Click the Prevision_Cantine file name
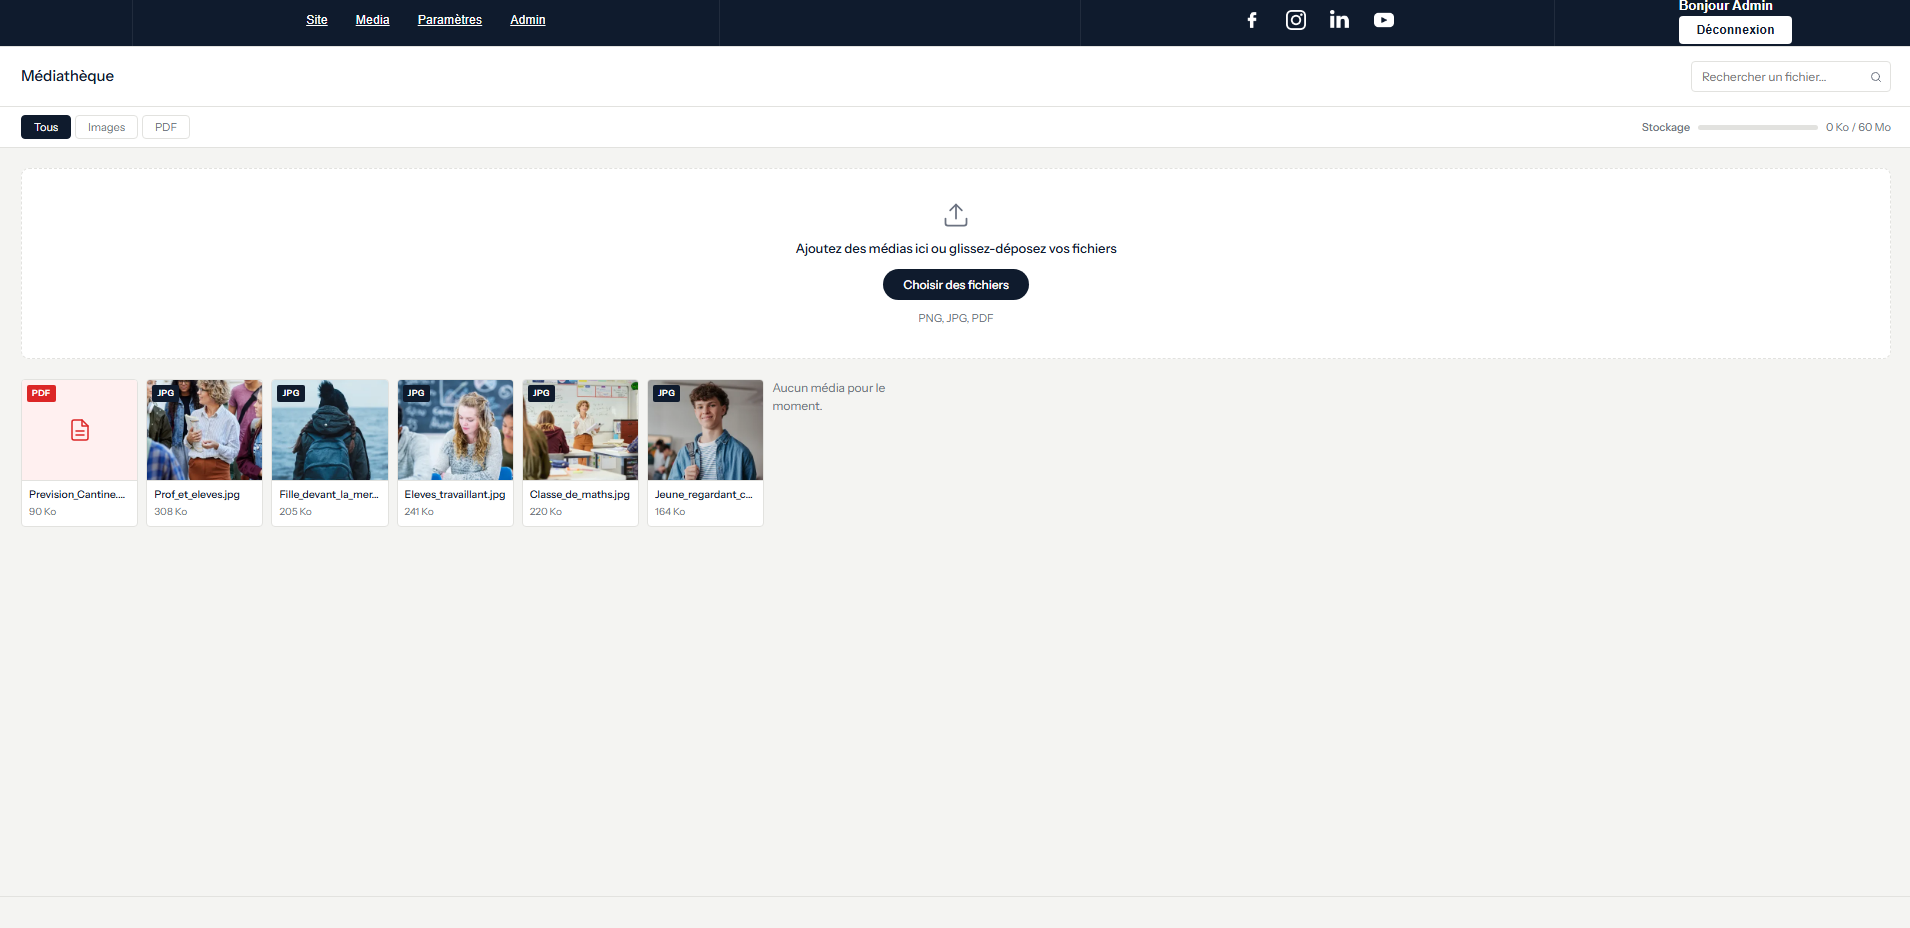1910x928 pixels. [x=77, y=494]
